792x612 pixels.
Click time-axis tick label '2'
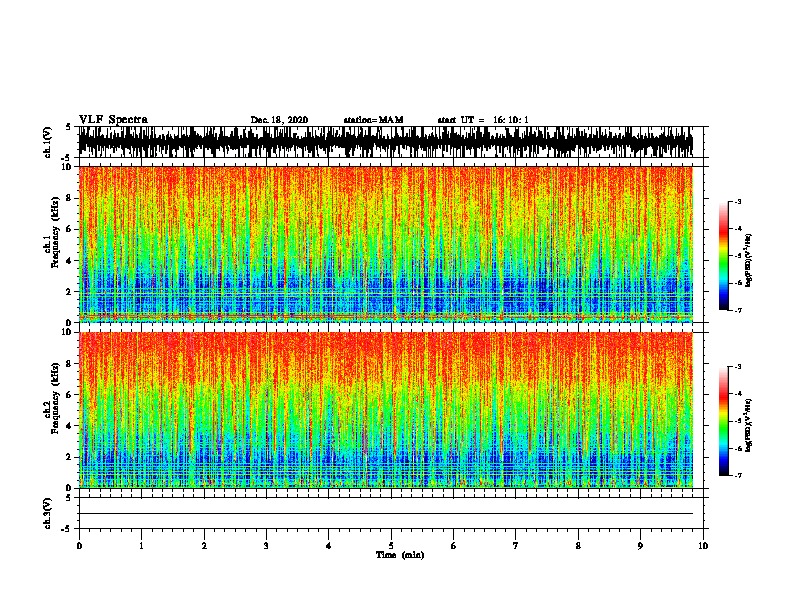[x=204, y=546]
